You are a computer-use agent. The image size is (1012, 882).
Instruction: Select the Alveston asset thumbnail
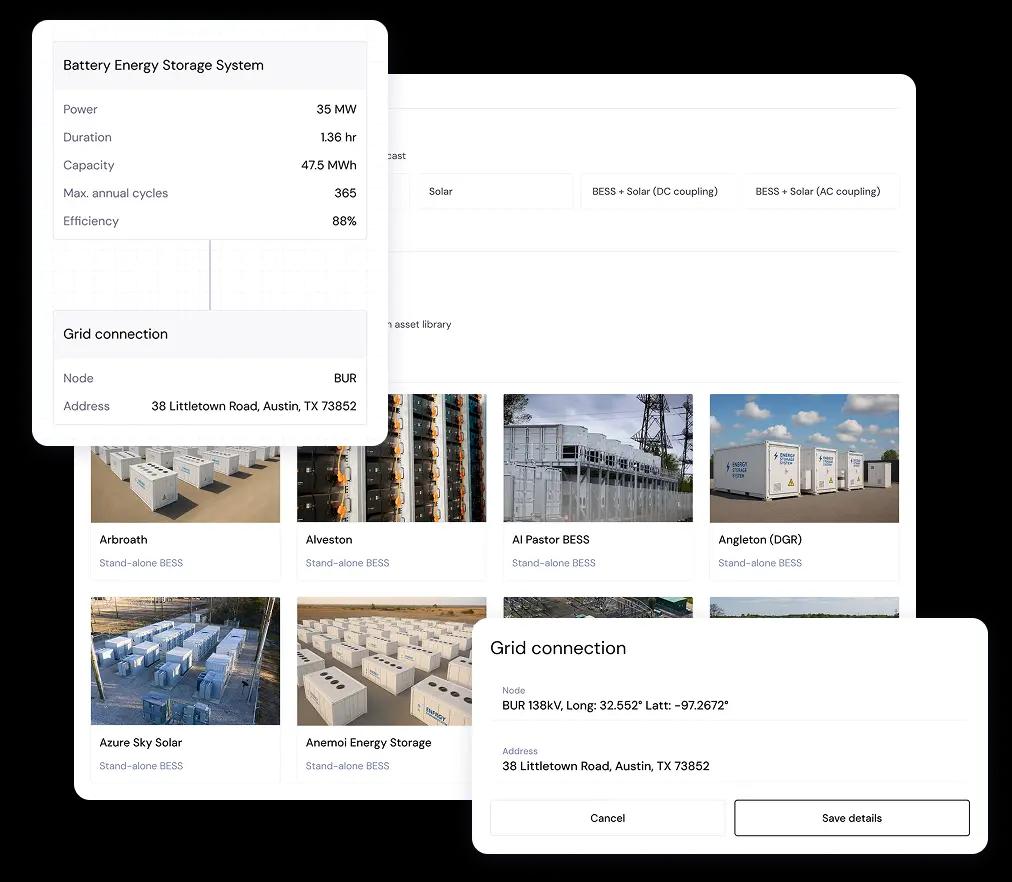391,458
